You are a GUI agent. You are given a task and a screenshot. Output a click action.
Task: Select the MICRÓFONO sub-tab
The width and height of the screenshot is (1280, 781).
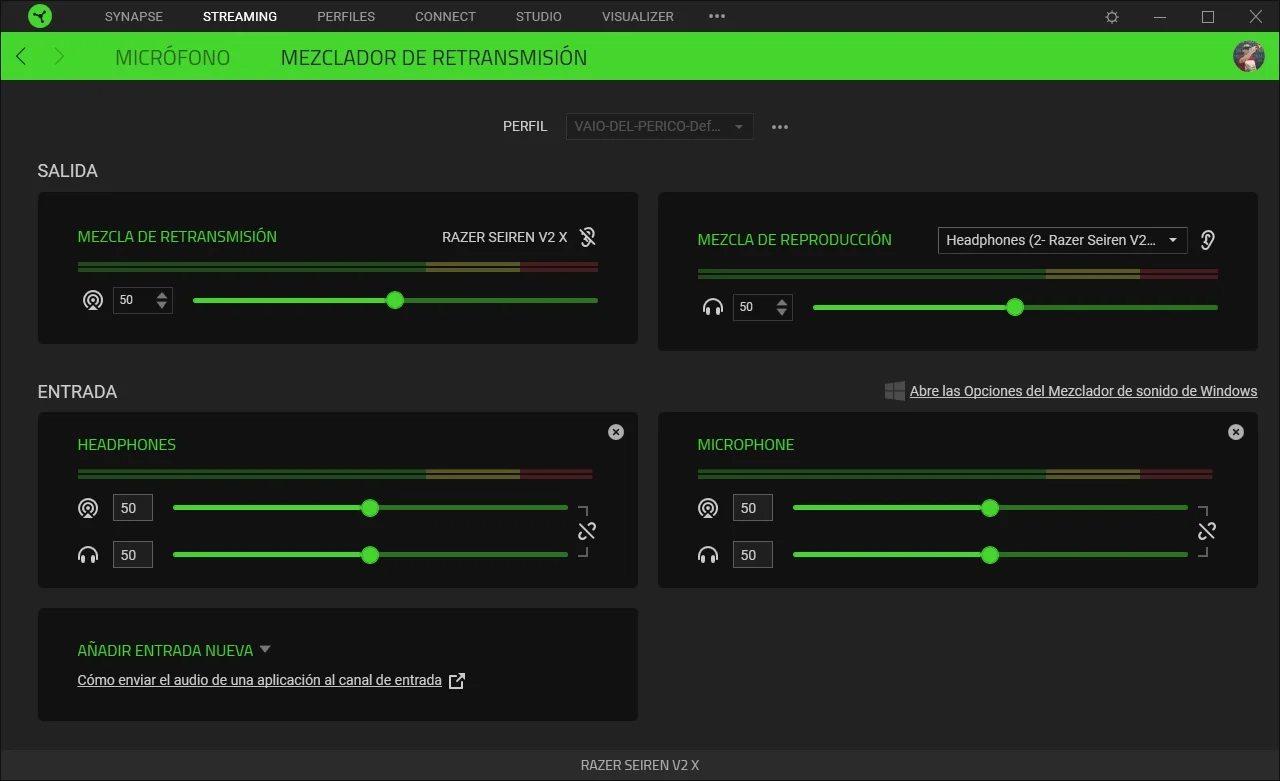(173, 58)
